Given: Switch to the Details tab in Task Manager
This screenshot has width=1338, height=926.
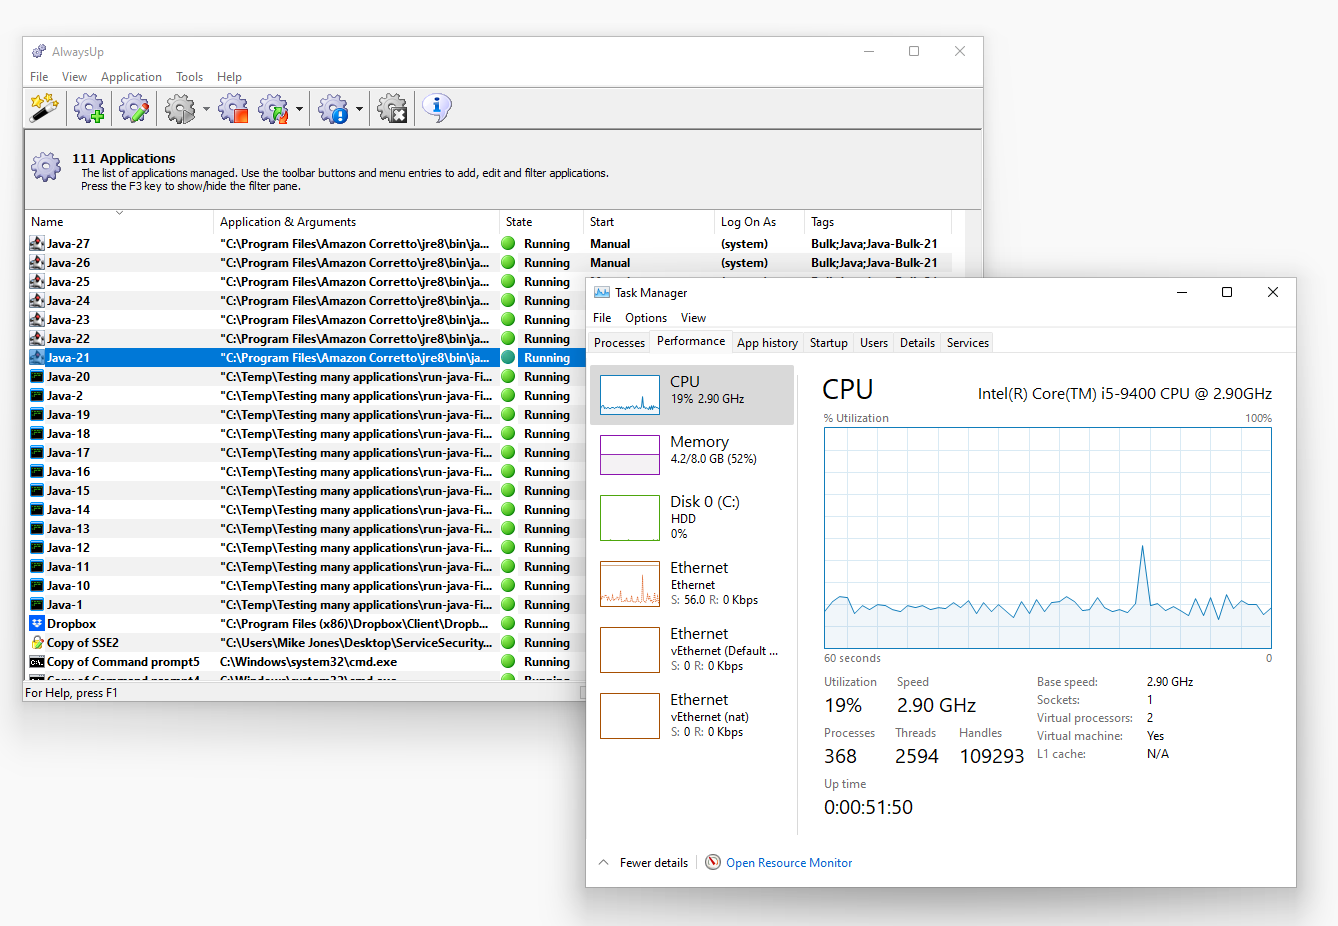Looking at the screenshot, I should [x=917, y=343].
